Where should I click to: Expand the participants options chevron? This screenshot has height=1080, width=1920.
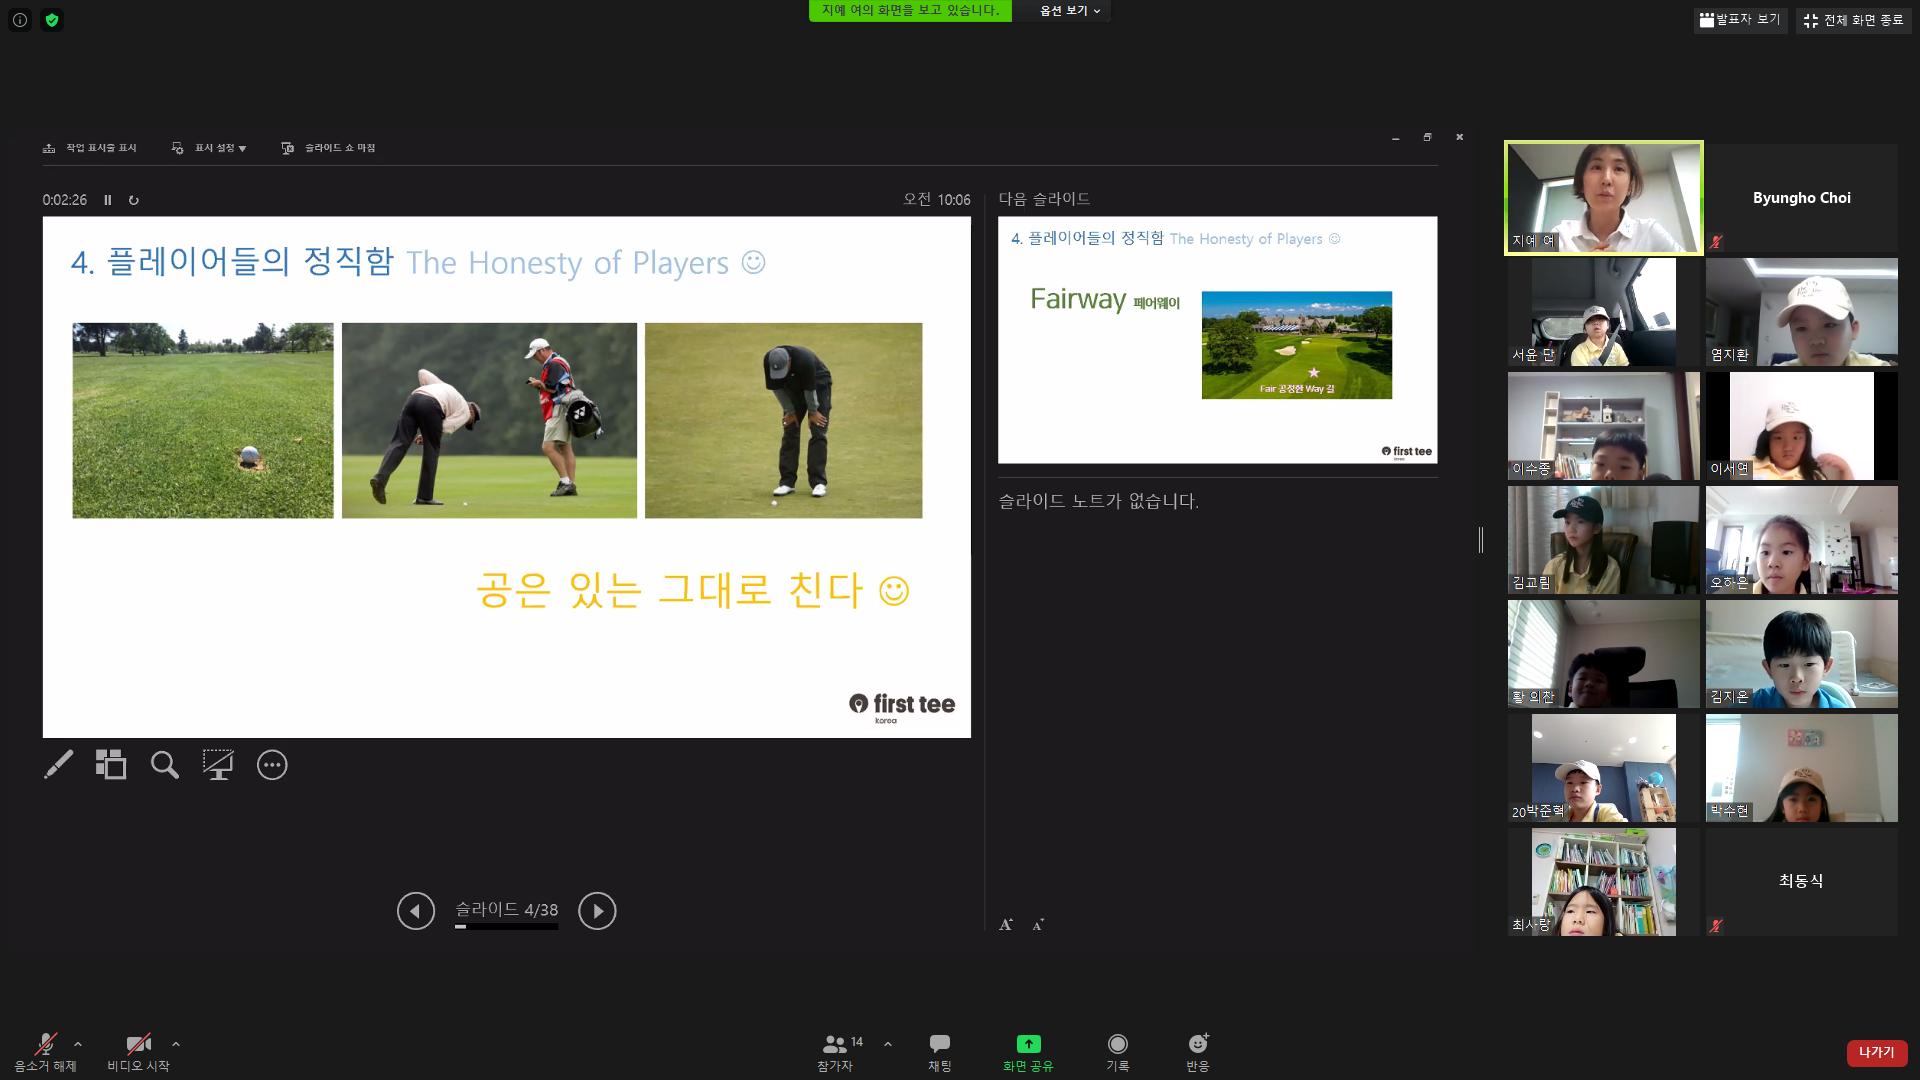(888, 1044)
